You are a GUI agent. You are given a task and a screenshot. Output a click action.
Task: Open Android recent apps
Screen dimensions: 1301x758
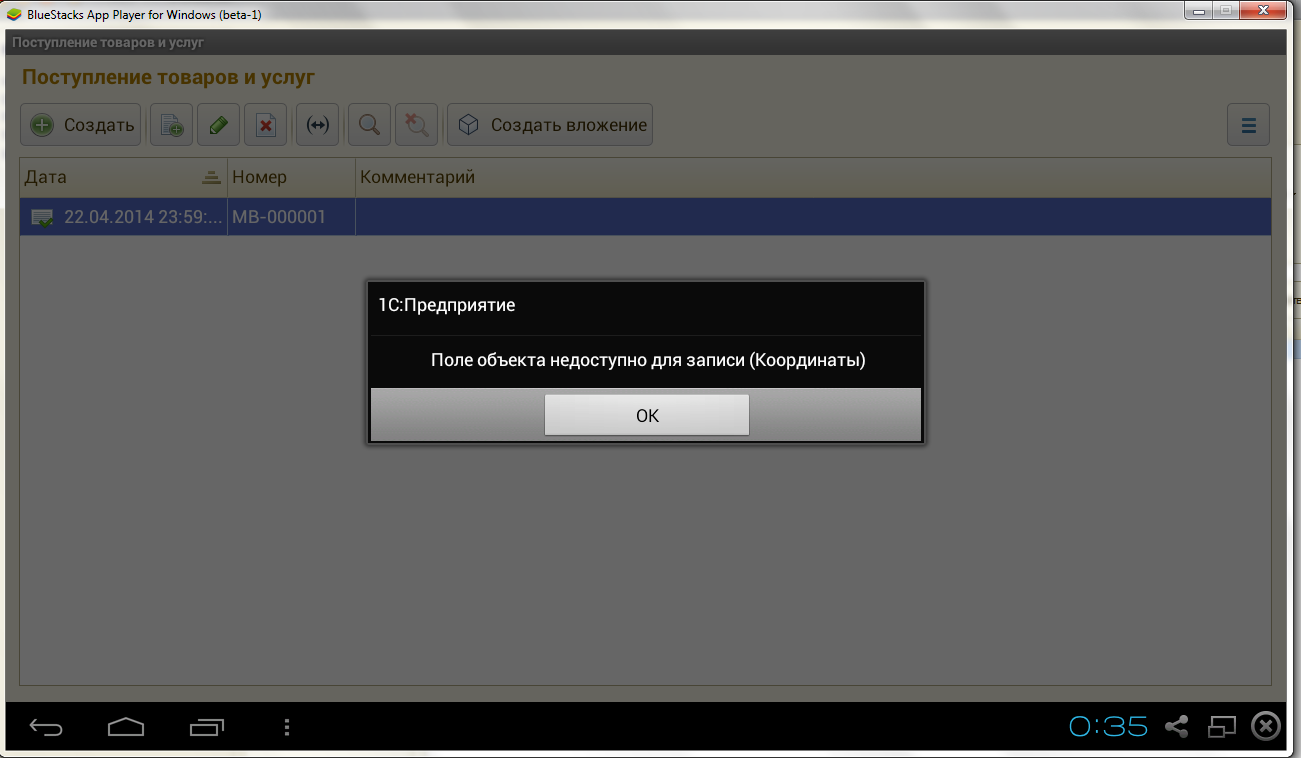click(x=207, y=727)
